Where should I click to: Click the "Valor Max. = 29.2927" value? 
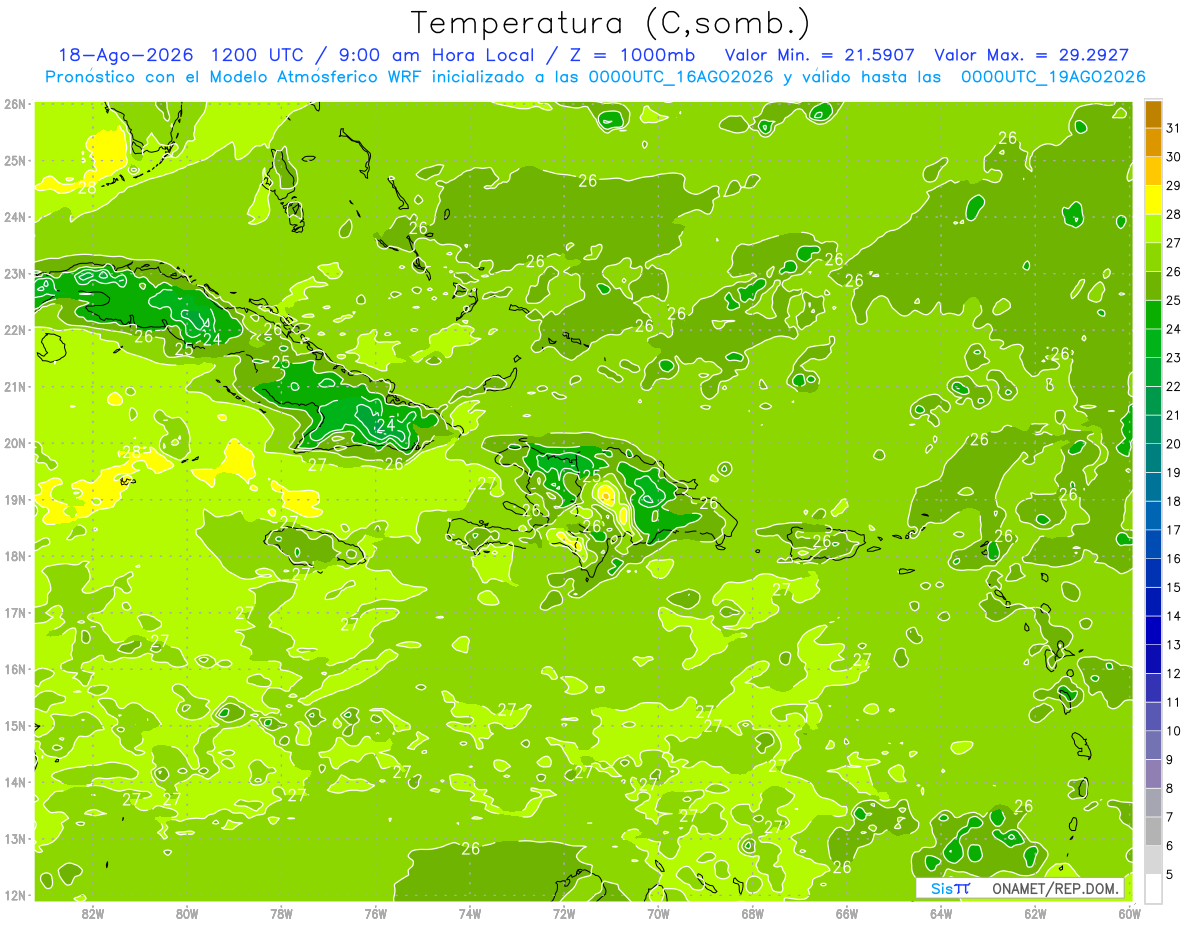(1032, 55)
